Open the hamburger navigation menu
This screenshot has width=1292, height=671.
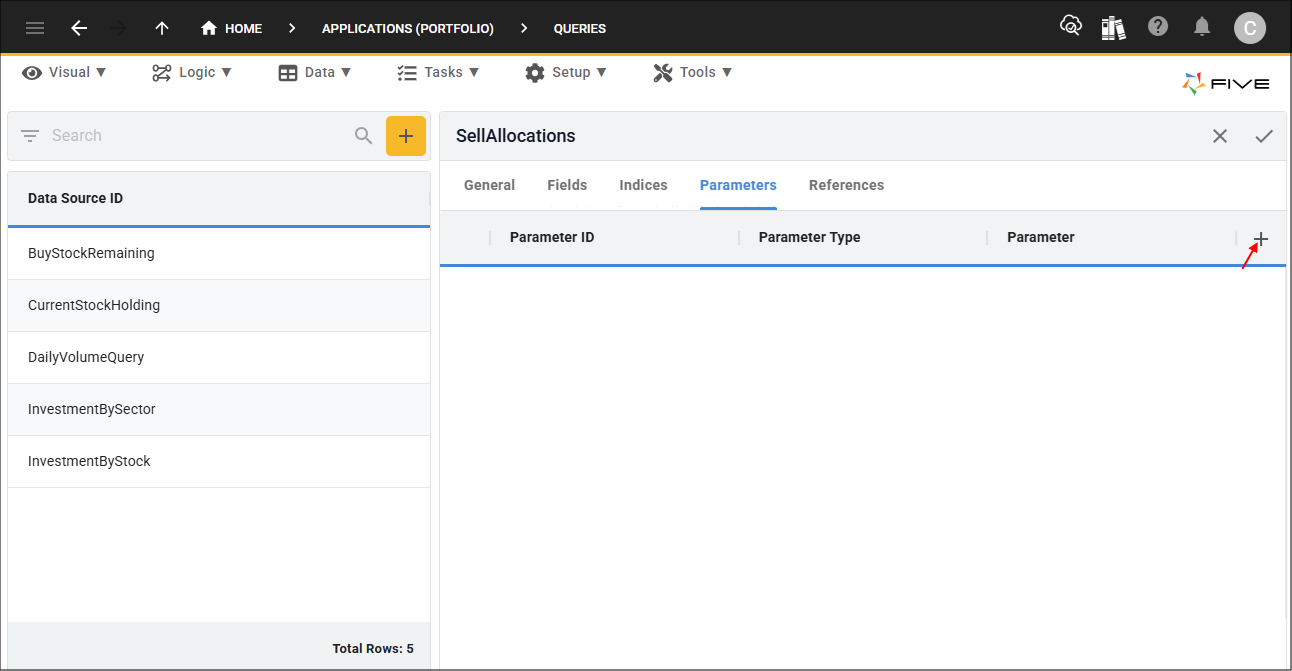(35, 28)
